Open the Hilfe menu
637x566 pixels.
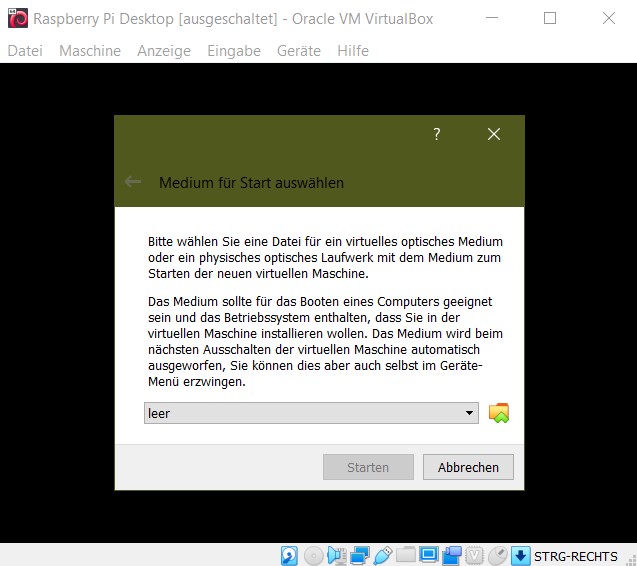353,51
